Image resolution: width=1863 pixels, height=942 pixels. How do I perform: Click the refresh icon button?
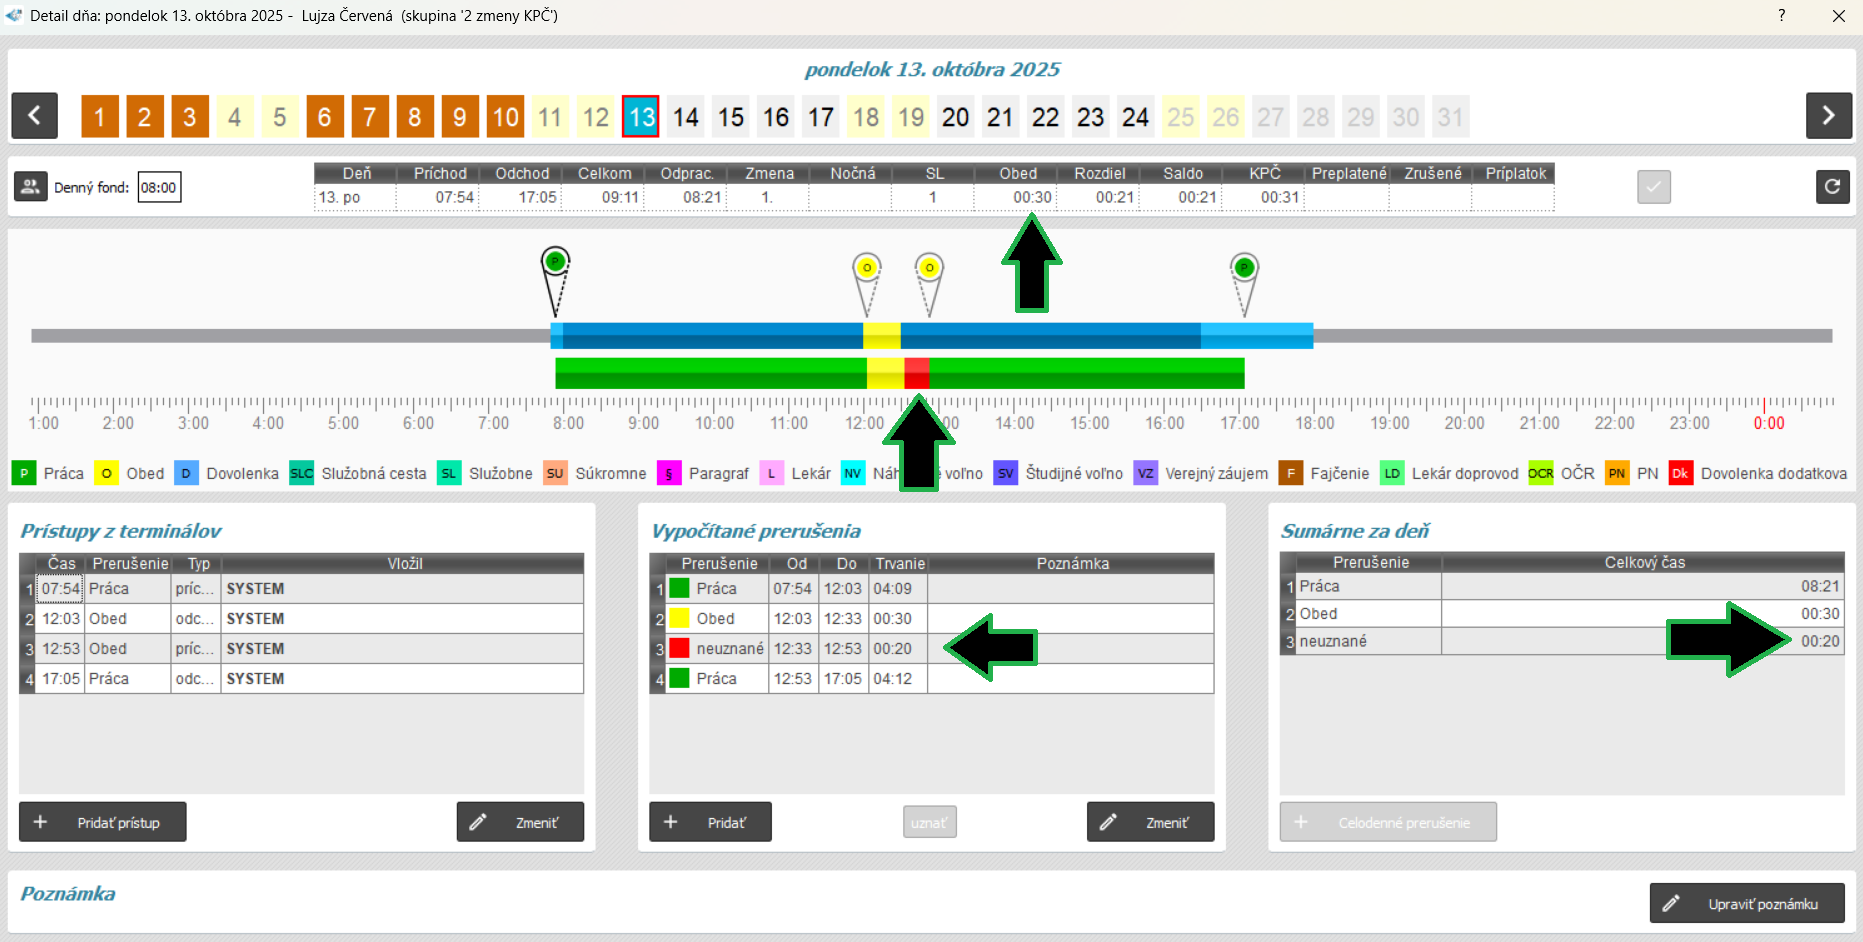[x=1832, y=187]
